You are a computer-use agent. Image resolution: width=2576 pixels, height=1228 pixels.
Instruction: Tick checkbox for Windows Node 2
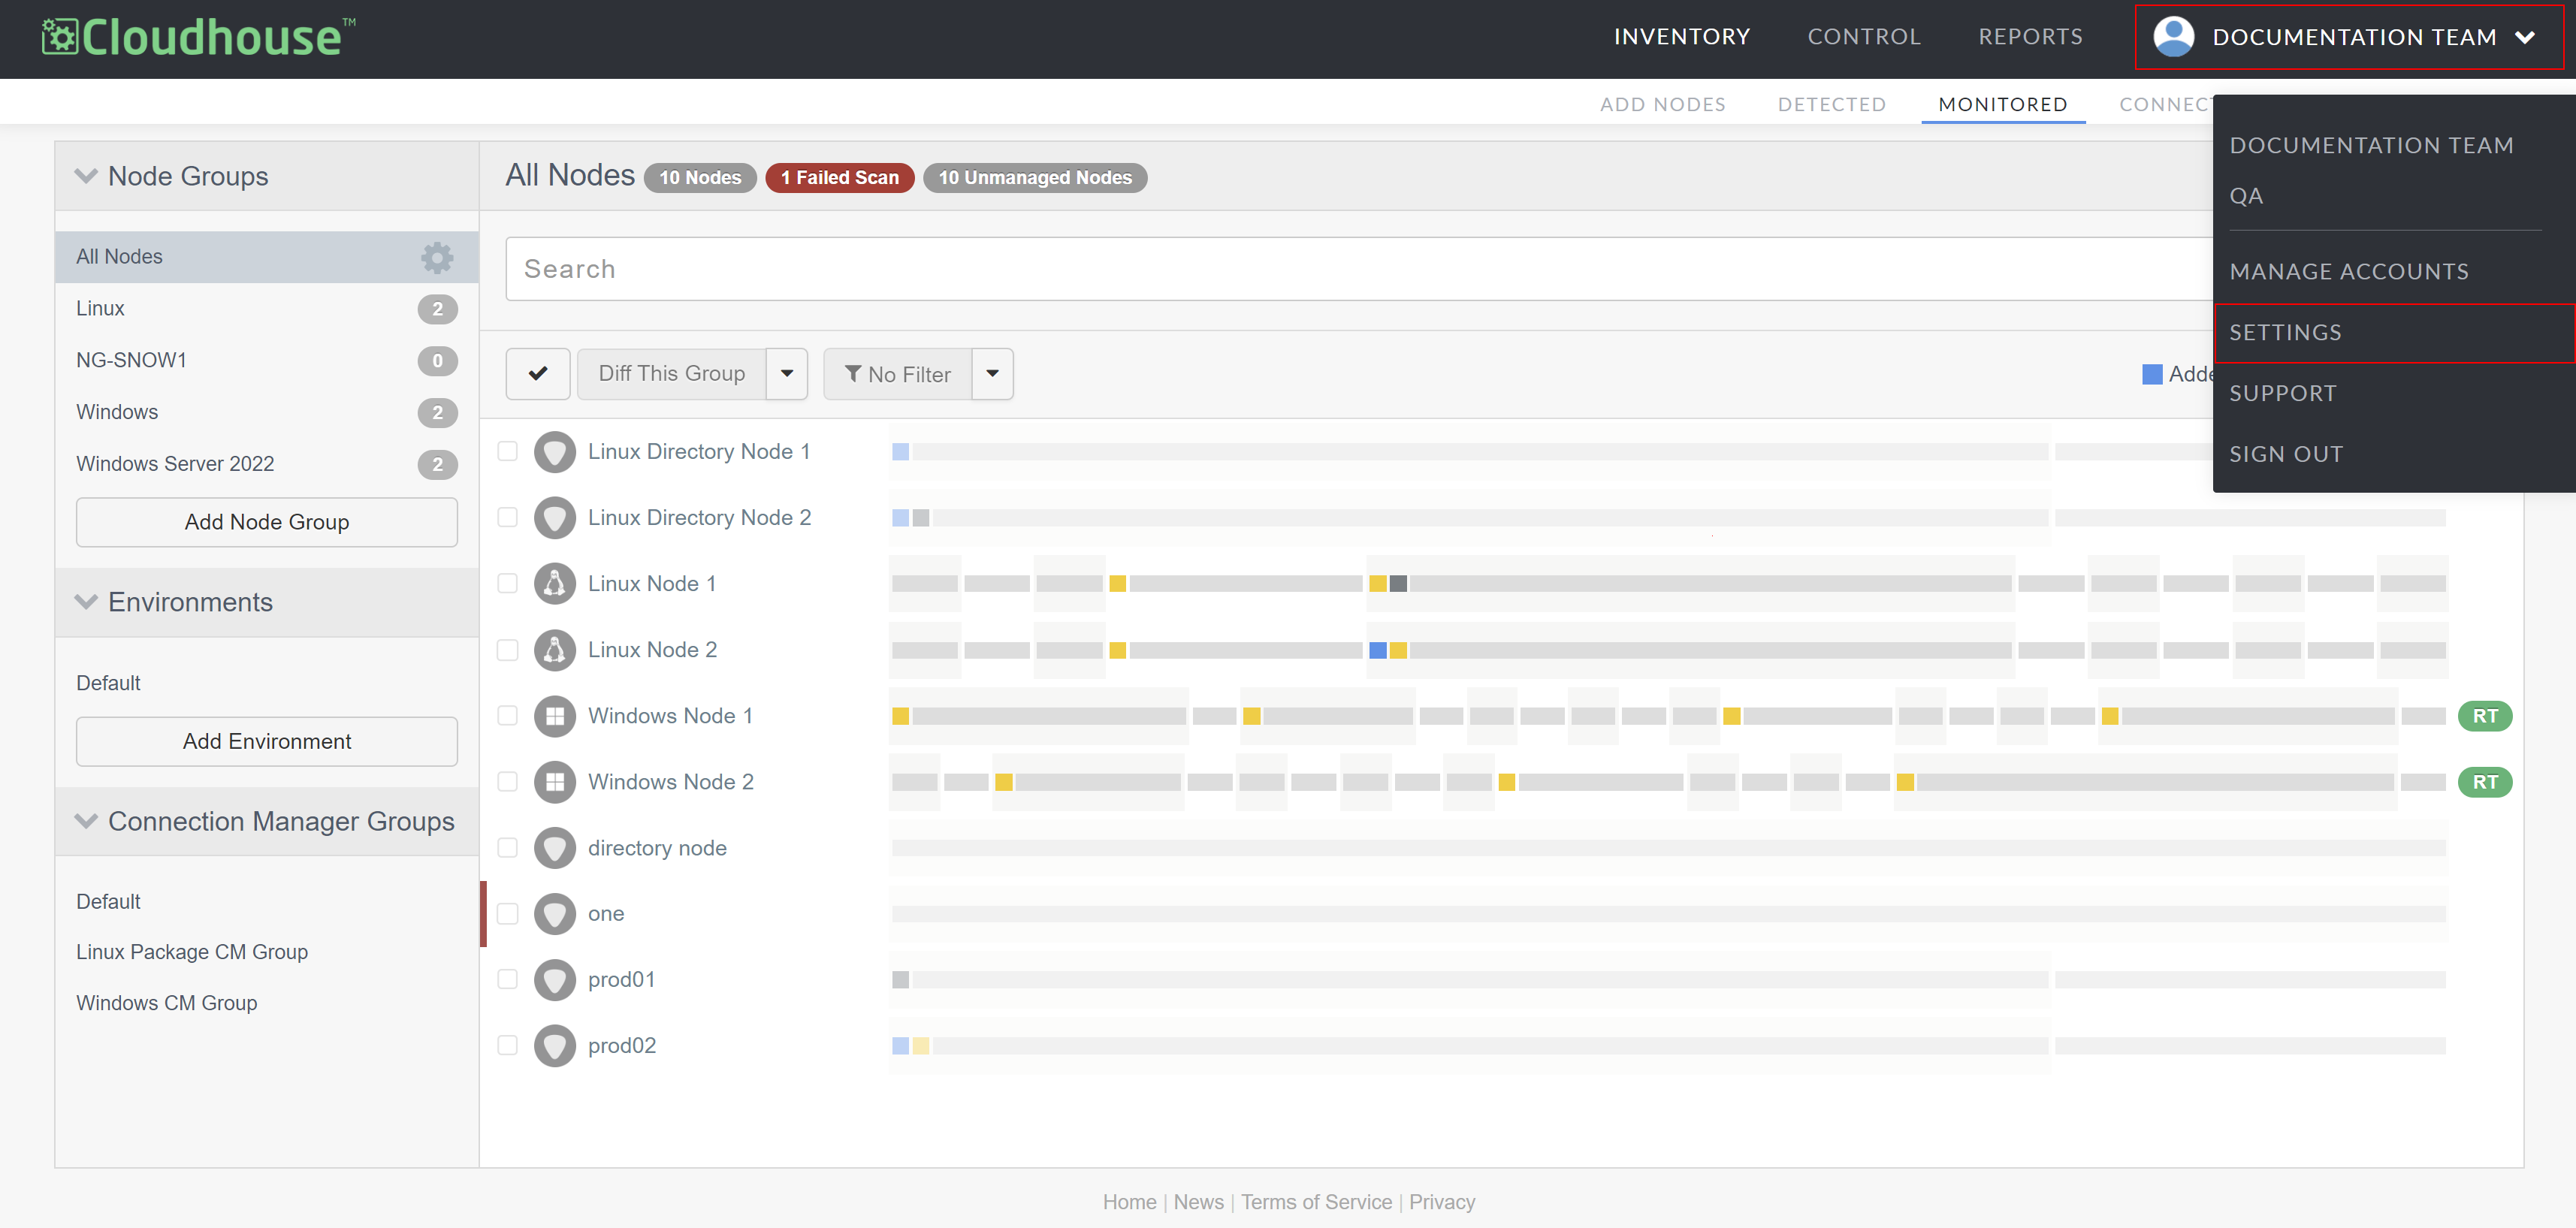click(x=508, y=782)
